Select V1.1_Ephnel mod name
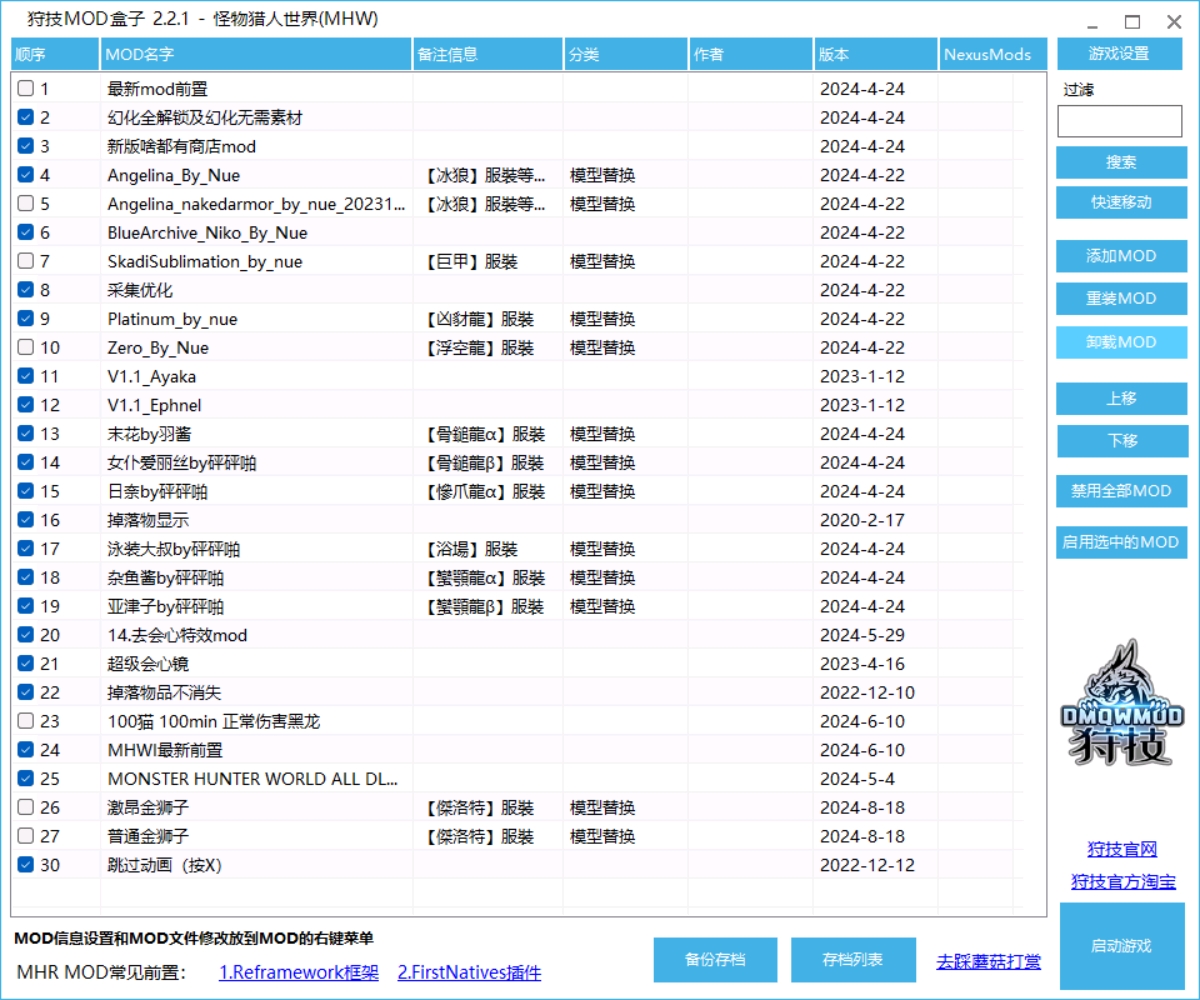 [154, 406]
